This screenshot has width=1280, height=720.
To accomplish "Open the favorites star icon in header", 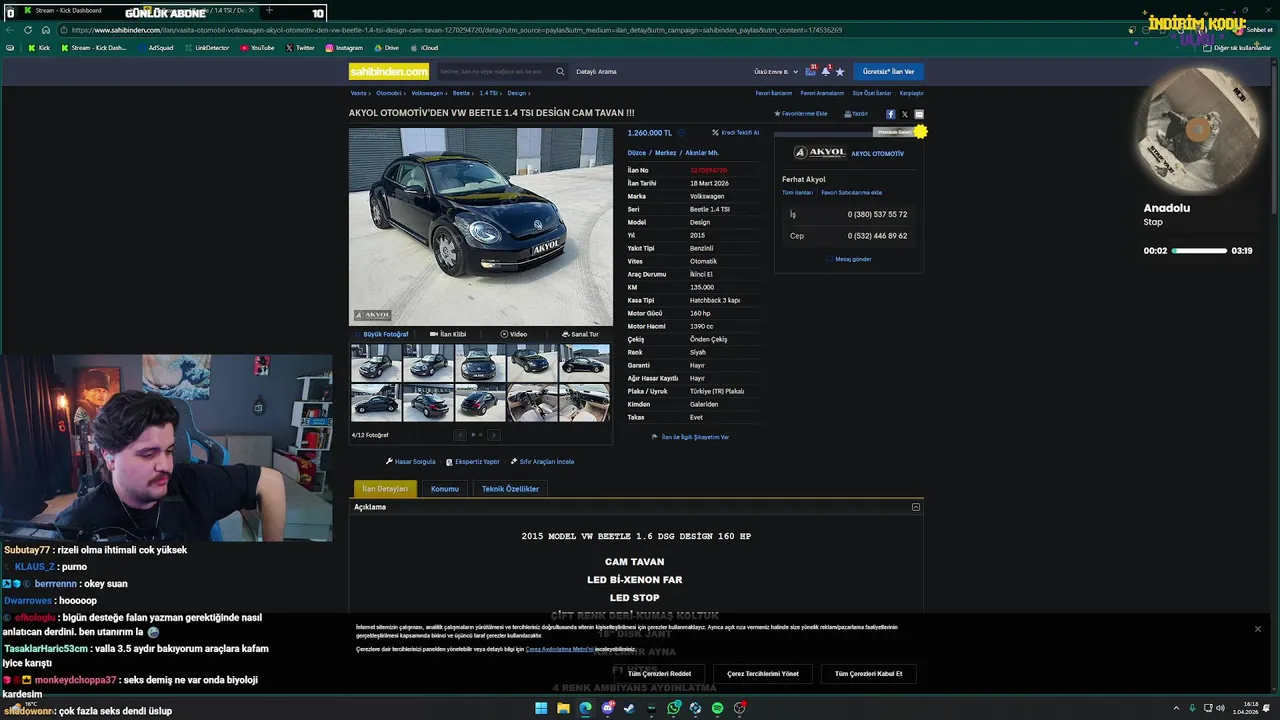I will 840,72.
